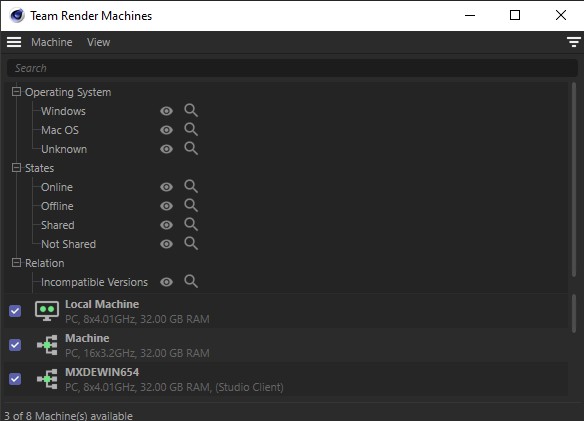This screenshot has height=421, width=584.
Task: Click the Local Machine monitor icon
Action: point(47,311)
